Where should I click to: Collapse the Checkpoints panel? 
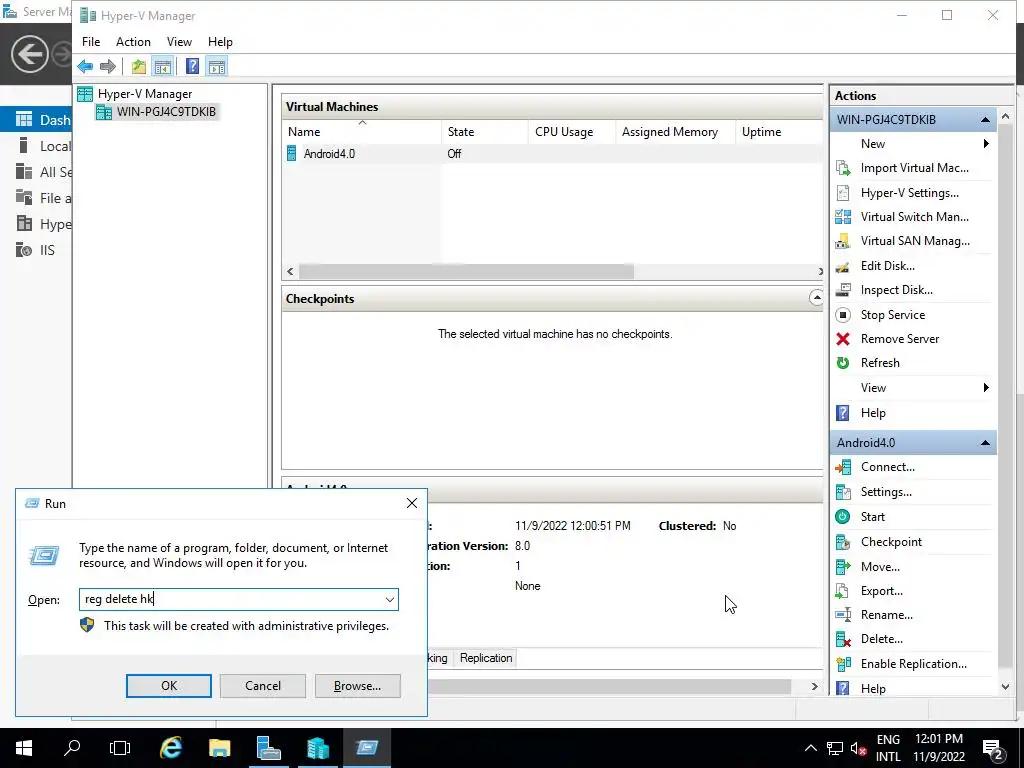[x=816, y=298]
